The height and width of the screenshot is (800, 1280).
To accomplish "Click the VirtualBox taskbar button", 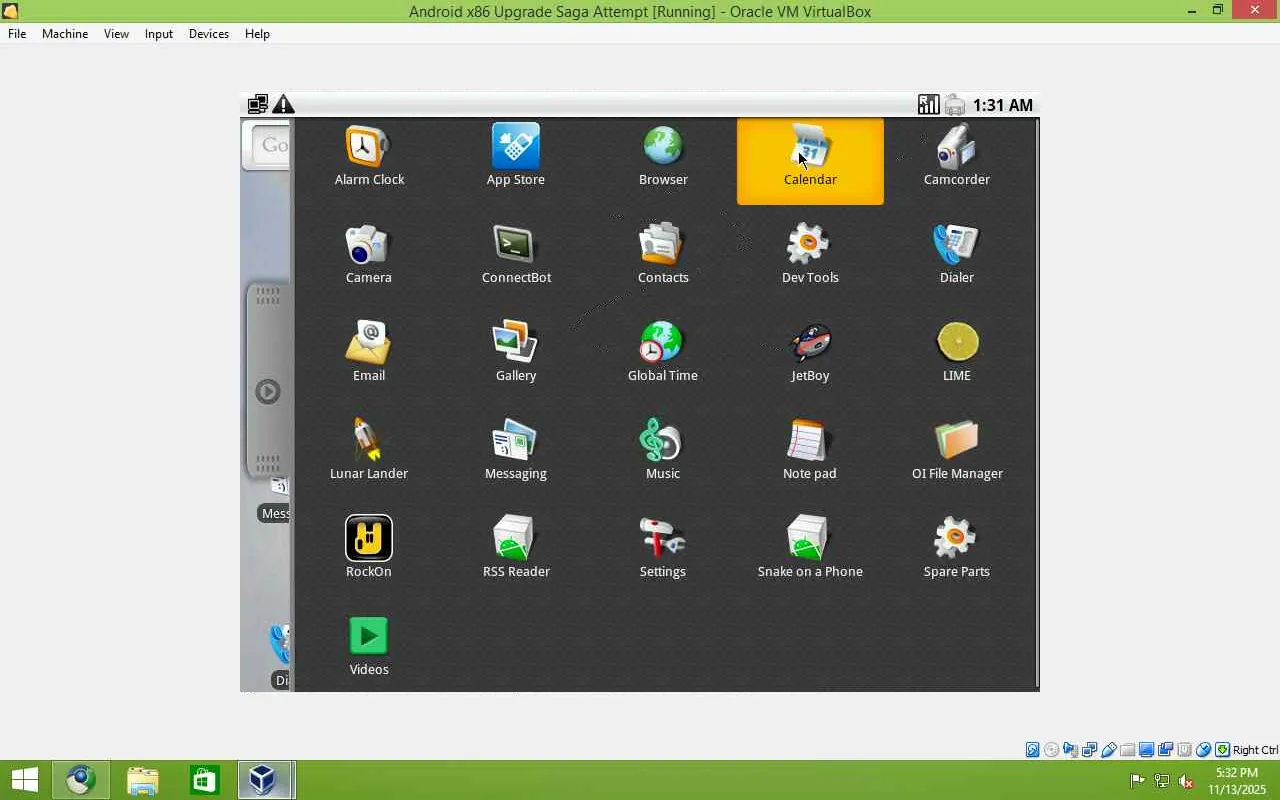I will point(264,780).
